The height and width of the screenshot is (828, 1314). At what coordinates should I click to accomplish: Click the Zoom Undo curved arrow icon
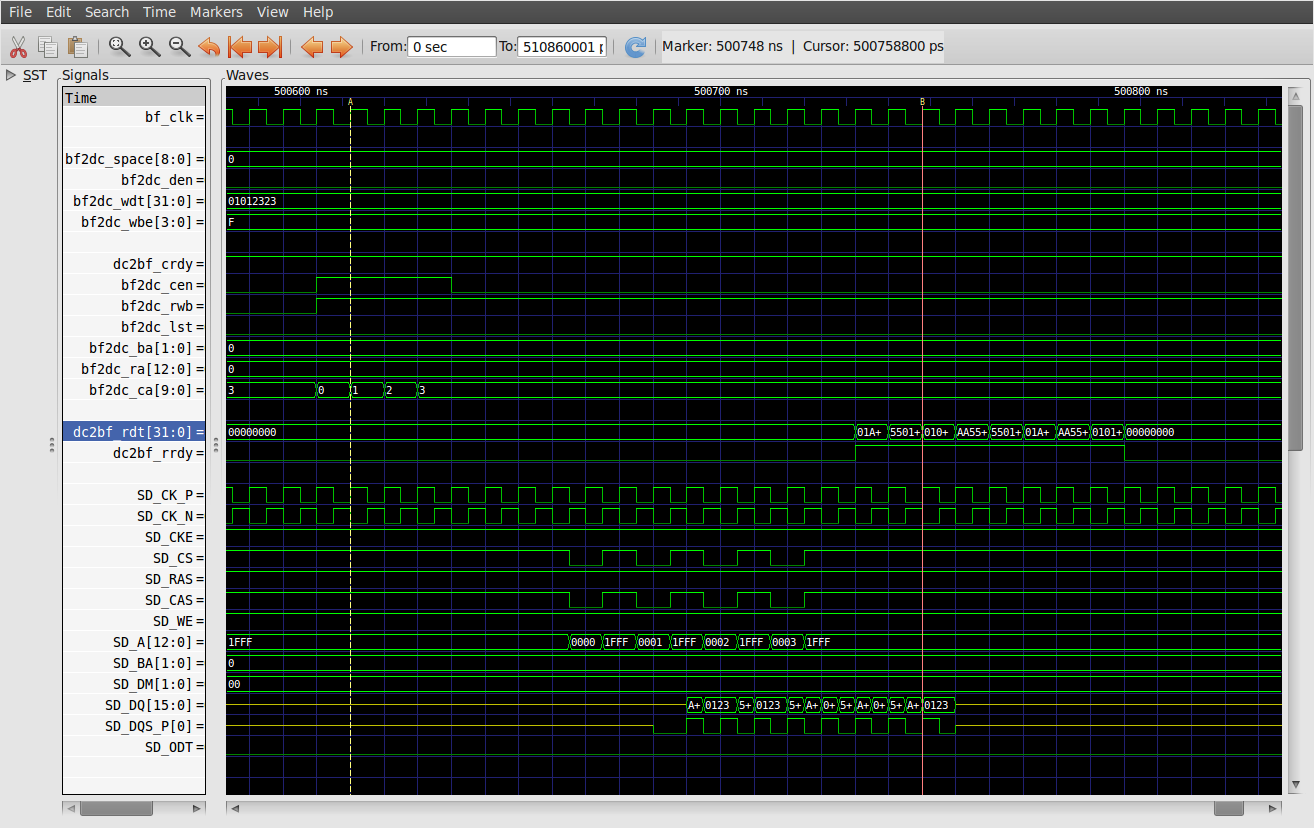(x=209, y=46)
